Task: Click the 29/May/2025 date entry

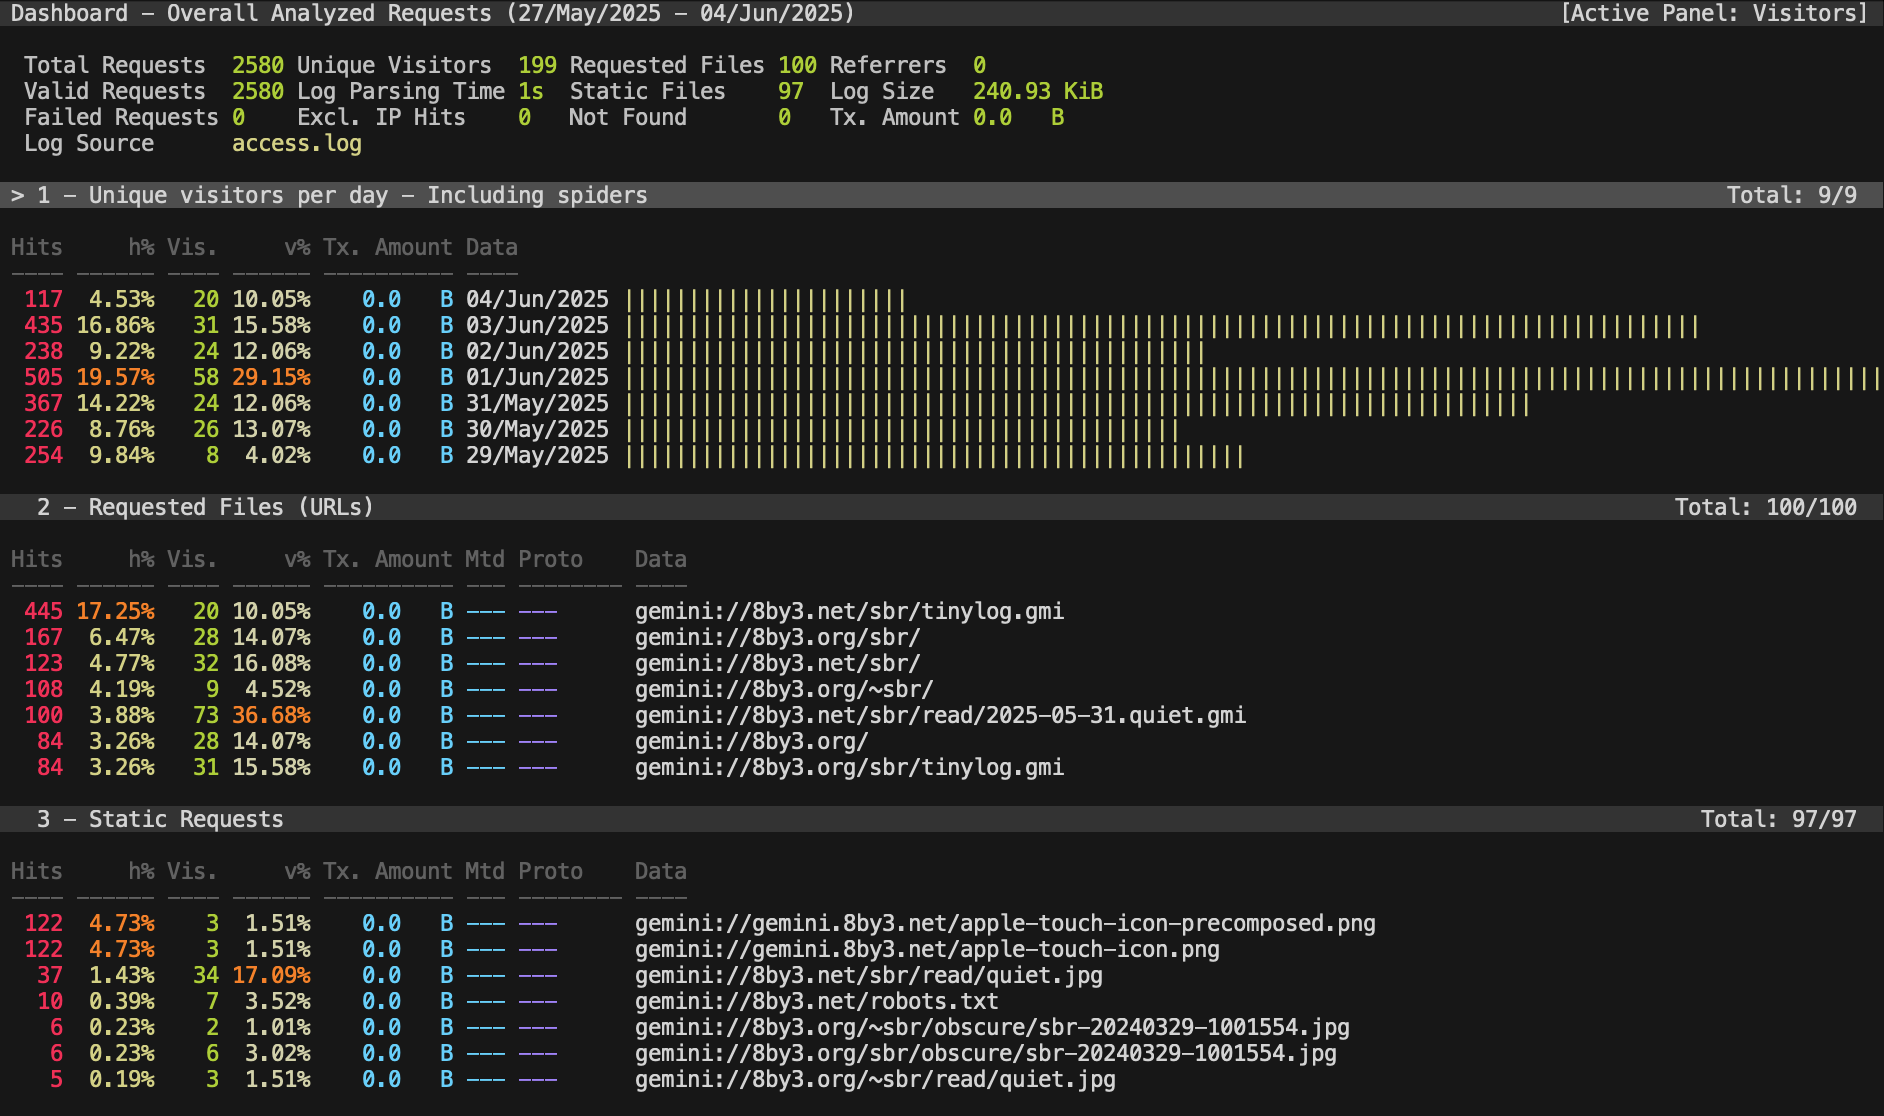Action: pos(537,455)
